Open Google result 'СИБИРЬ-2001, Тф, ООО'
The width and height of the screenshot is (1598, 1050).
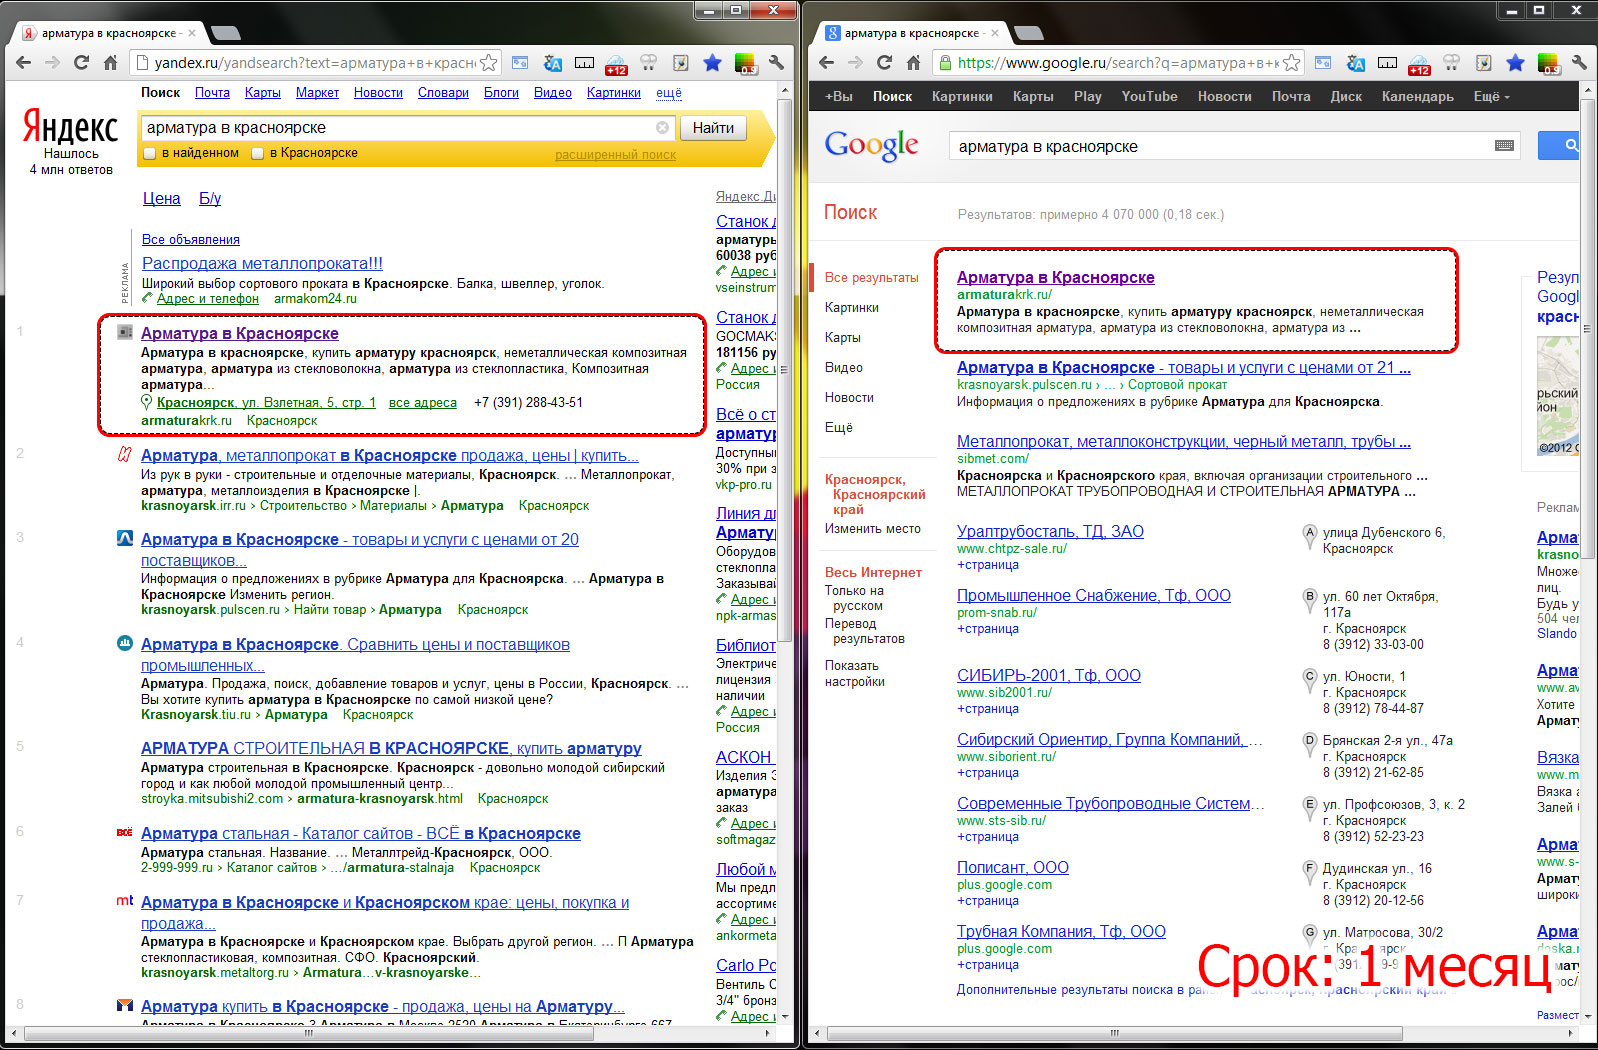(1049, 675)
